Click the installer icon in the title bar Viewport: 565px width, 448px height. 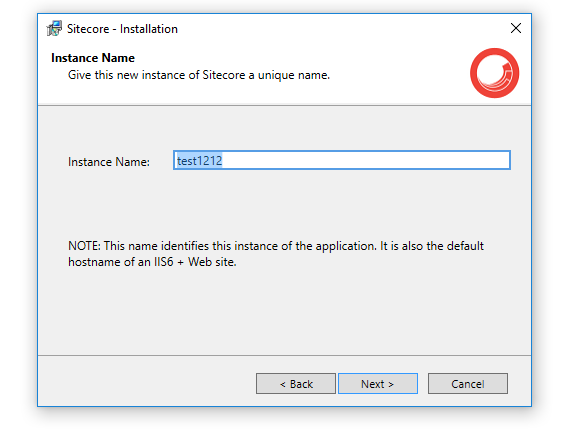(54, 28)
